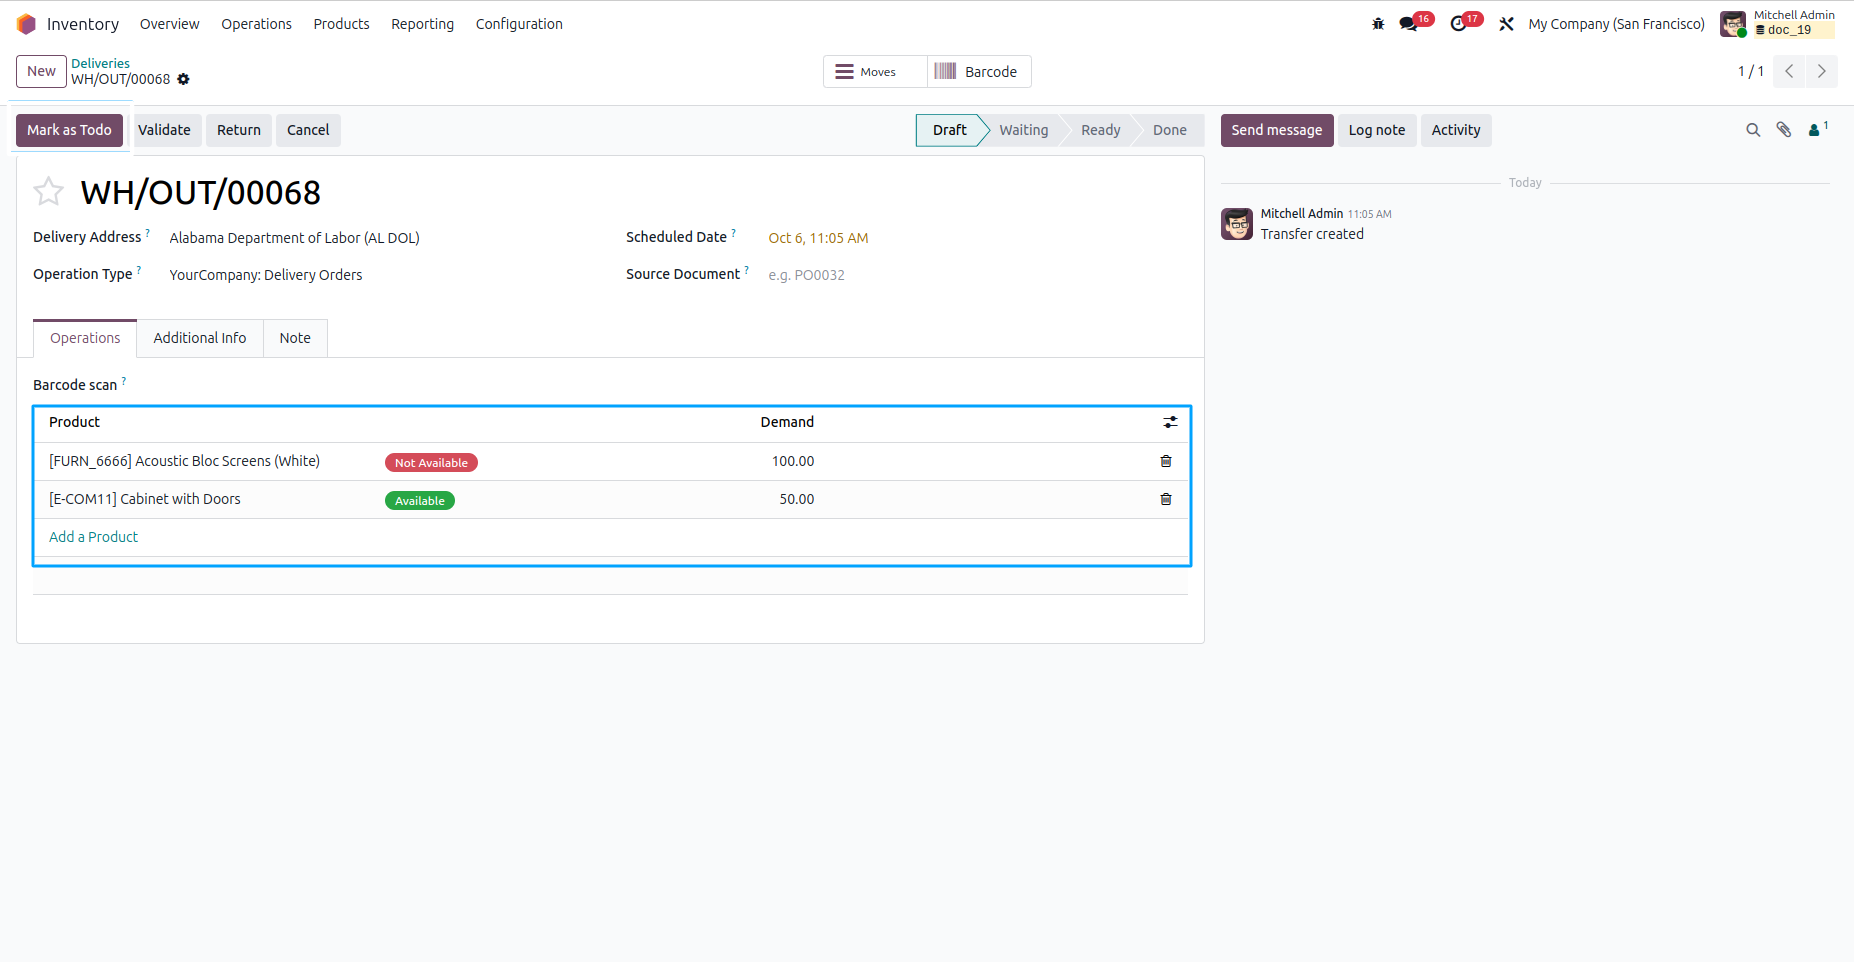The height and width of the screenshot is (962, 1854).
Task: Show Source Document help tooltip mark
Action: pyautogui.click(x=746, y=269)
